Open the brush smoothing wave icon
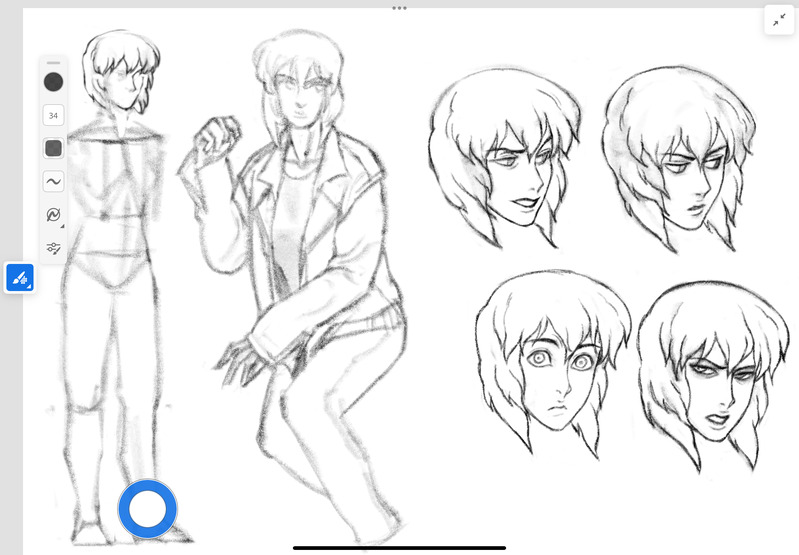 coord(53,181)
